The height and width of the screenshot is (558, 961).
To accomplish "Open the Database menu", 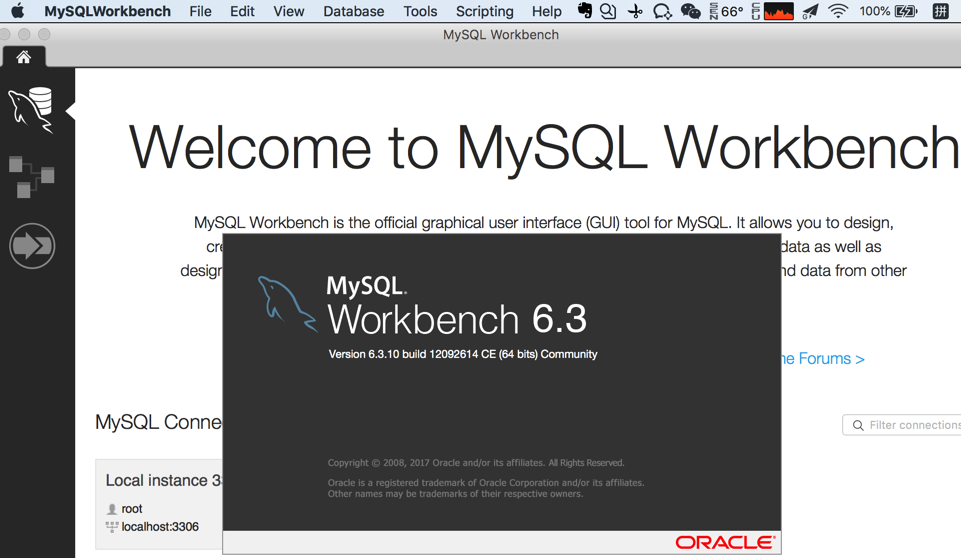I will click(x=354, y=11).
